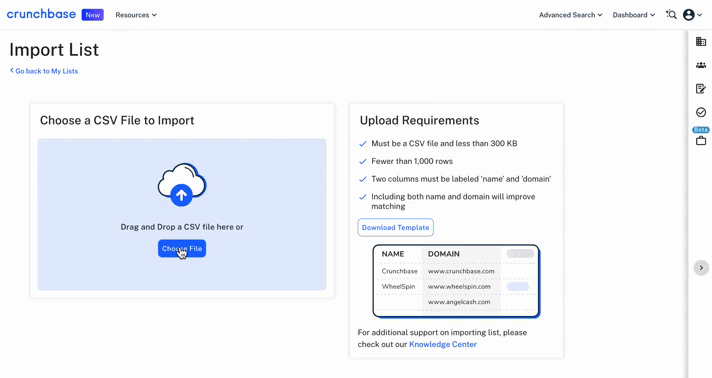Open the user account avatar icon
The image size is (712, 378).
point(689,15)
